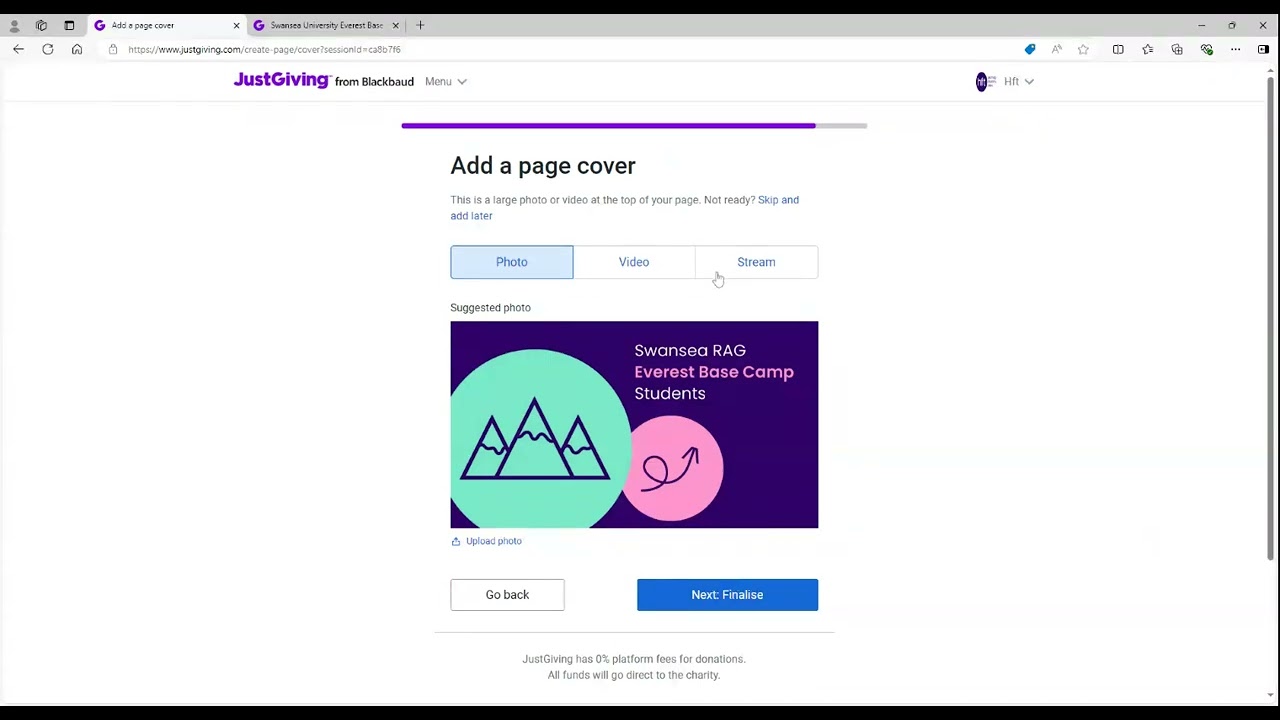Viewport: 1280px width, 720px height.
Task: Expand the JustGiving Menu dropdown
Action: point(445,82)
